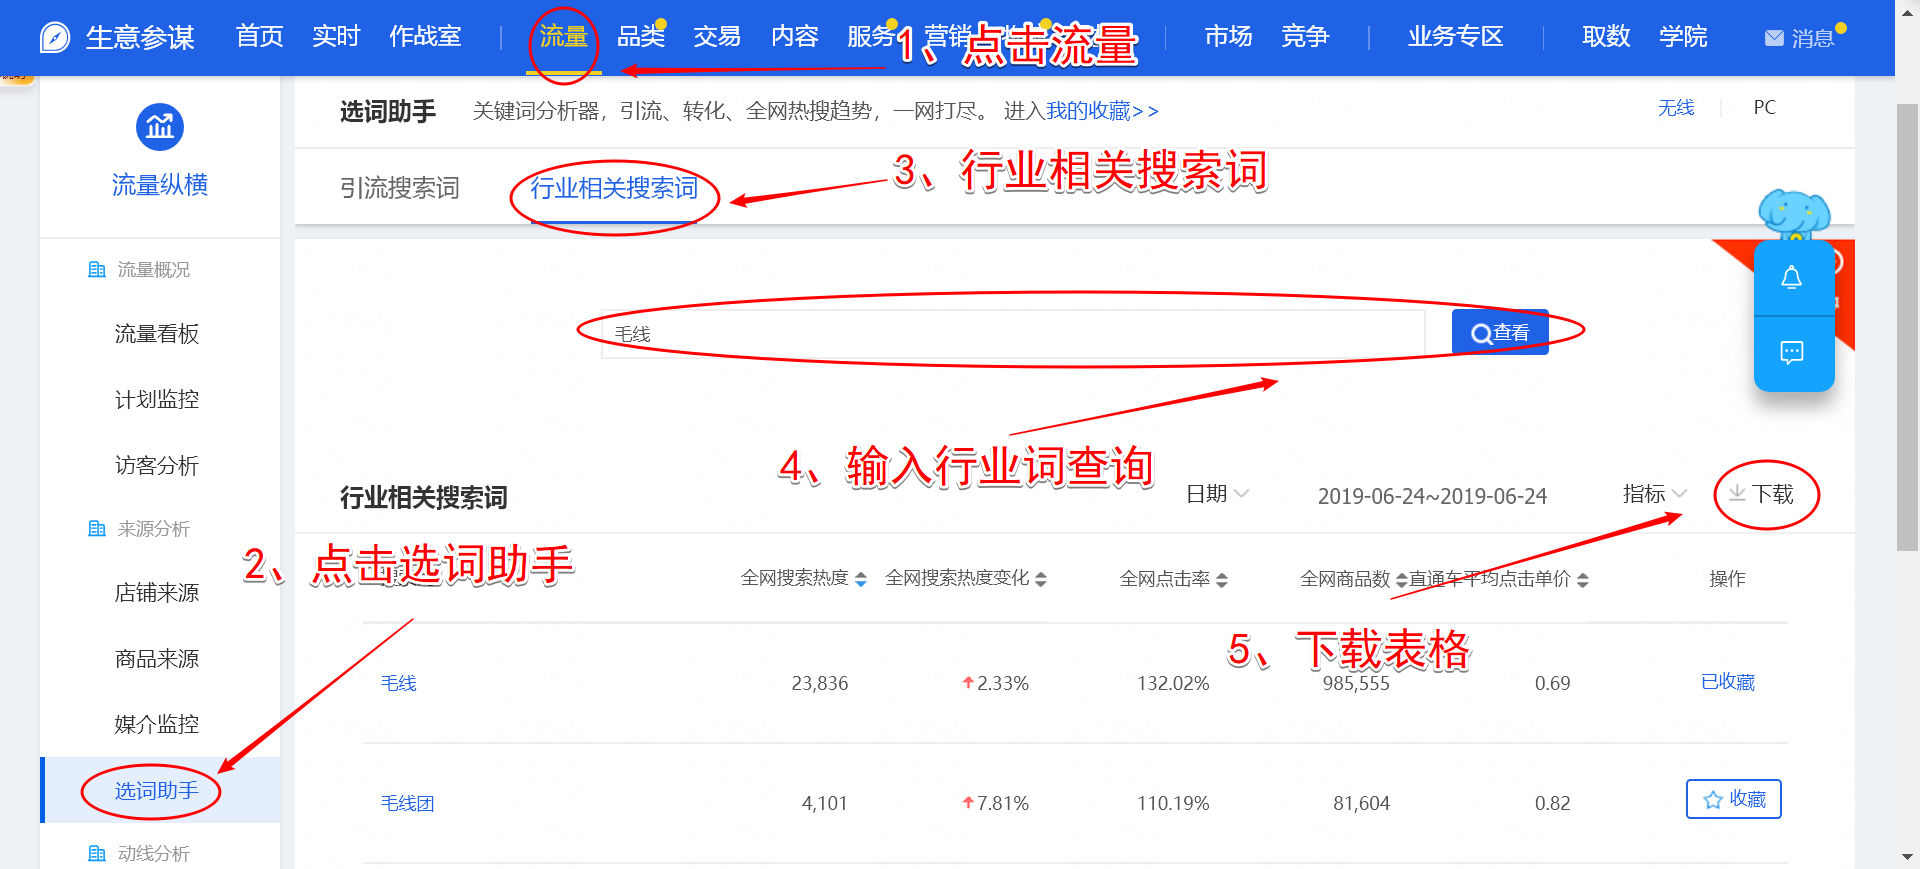Sort by 全网搜索热度 column arrows
The width and height of the screenshot is (1920, 869).
(x=861, y=579)
